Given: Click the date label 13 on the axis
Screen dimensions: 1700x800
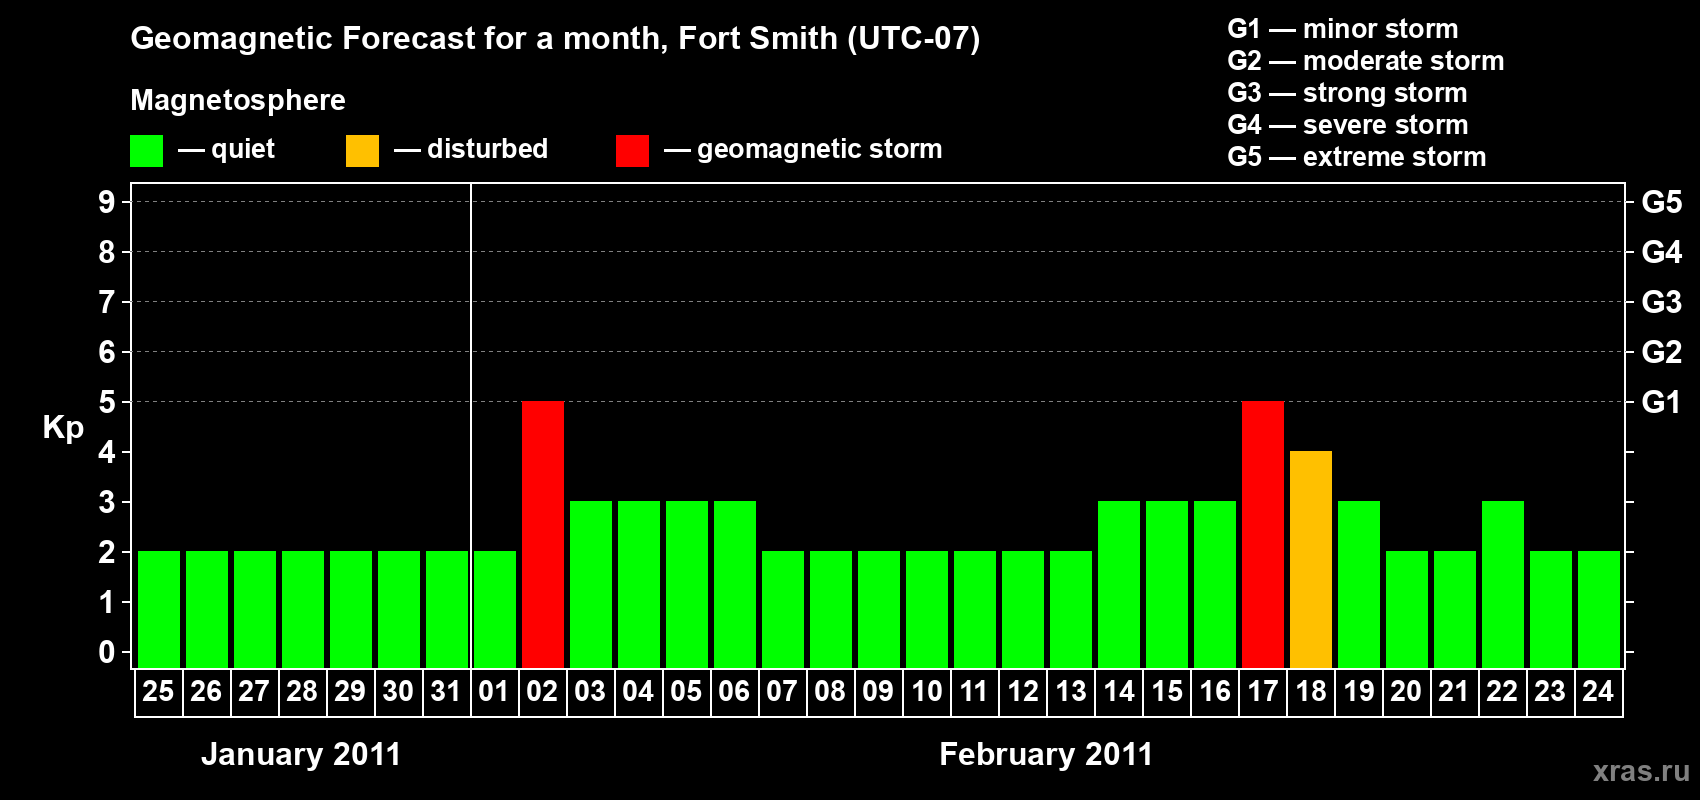Looking at the screenshot, I should [x=1071, y=692].
